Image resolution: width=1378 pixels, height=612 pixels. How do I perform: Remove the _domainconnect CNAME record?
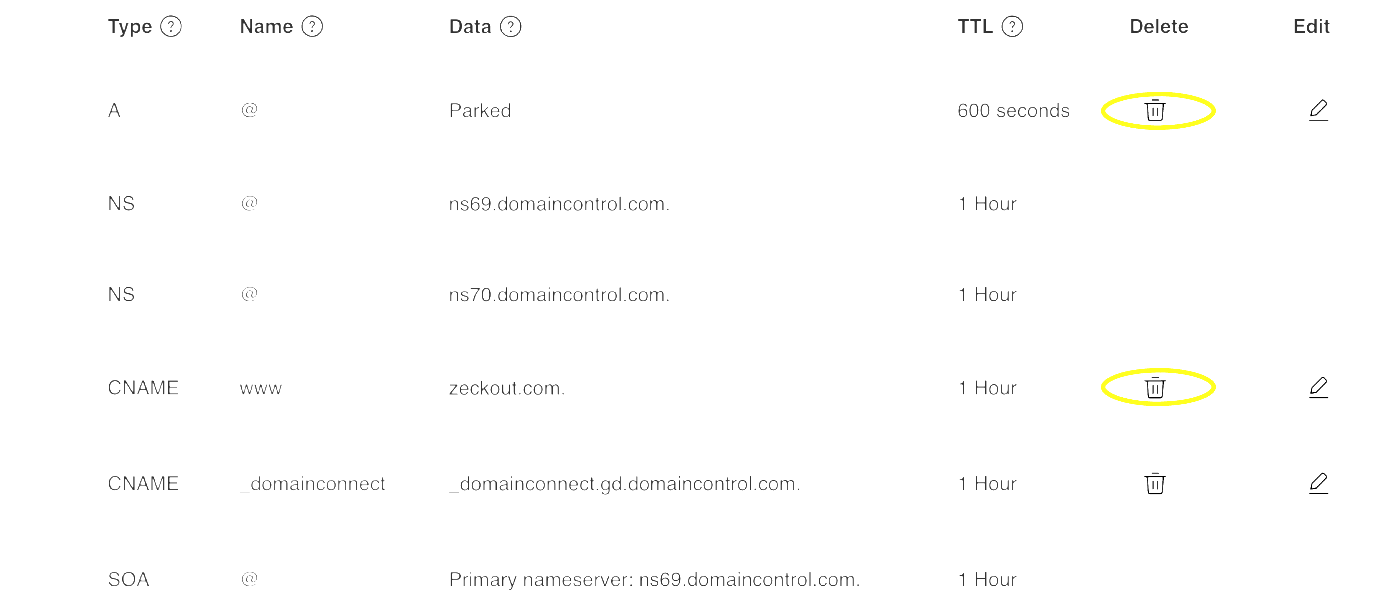tap(1155, 484)
